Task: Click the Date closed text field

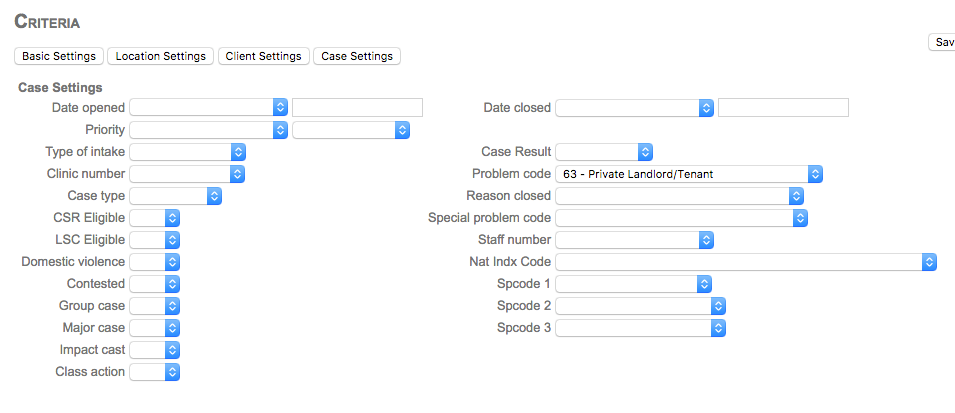Action: pos(783,108)
